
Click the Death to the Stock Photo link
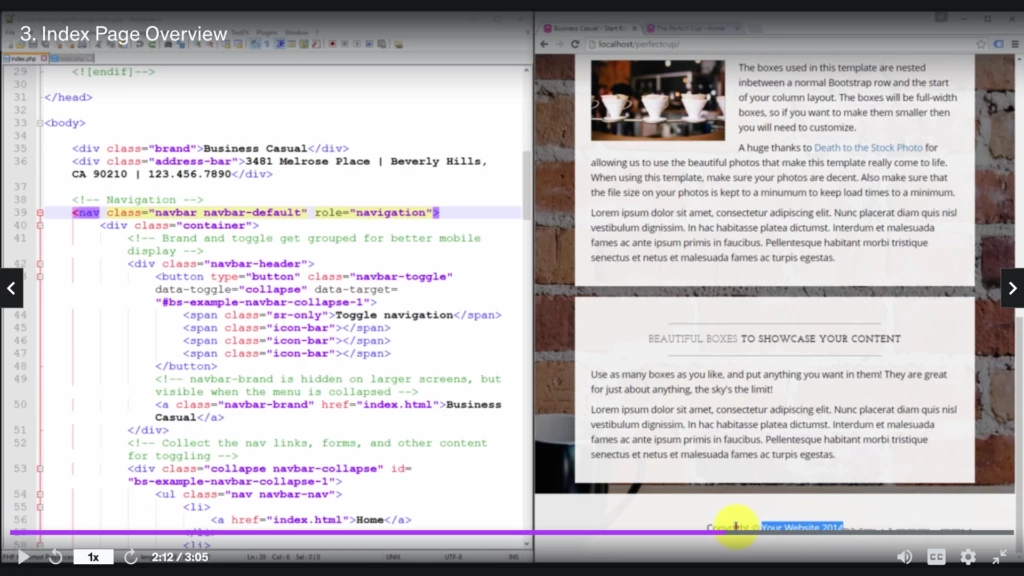pos(868,148)
